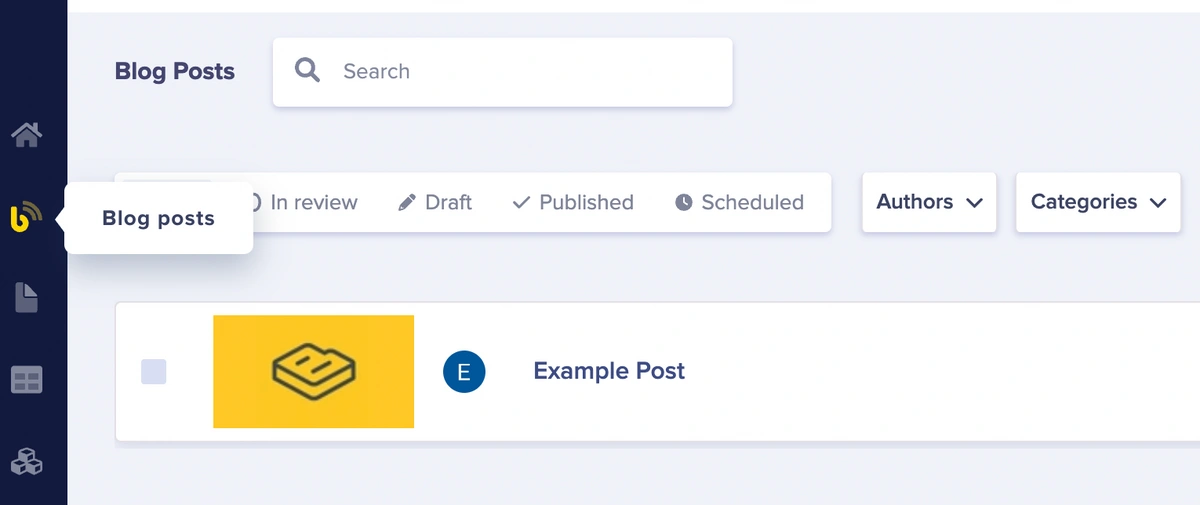Show only Published posts
The image size is (1200, 505).
point(573,203)
